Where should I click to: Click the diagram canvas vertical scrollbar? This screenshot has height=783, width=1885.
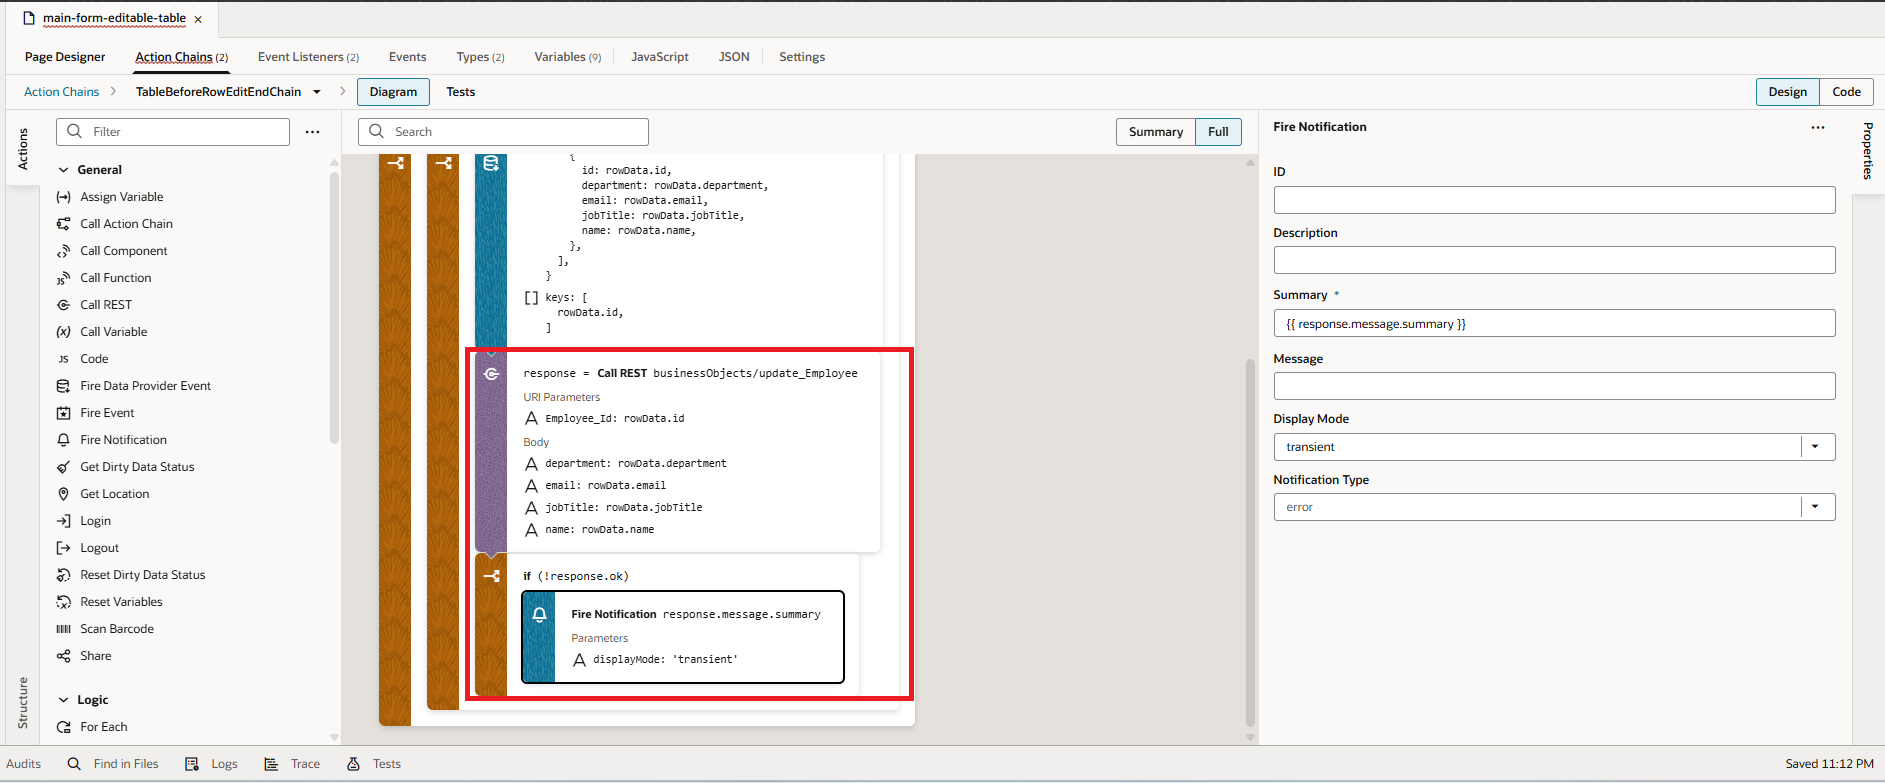(x=1250, y=540)
